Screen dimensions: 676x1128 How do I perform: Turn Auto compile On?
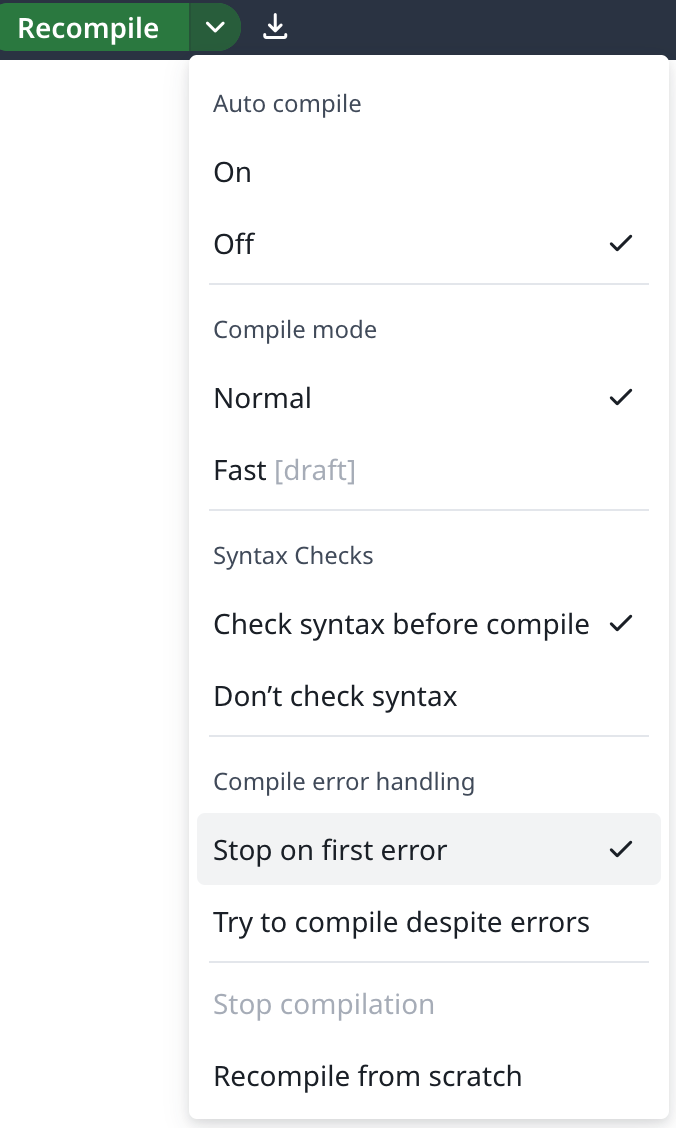point(232,171)
